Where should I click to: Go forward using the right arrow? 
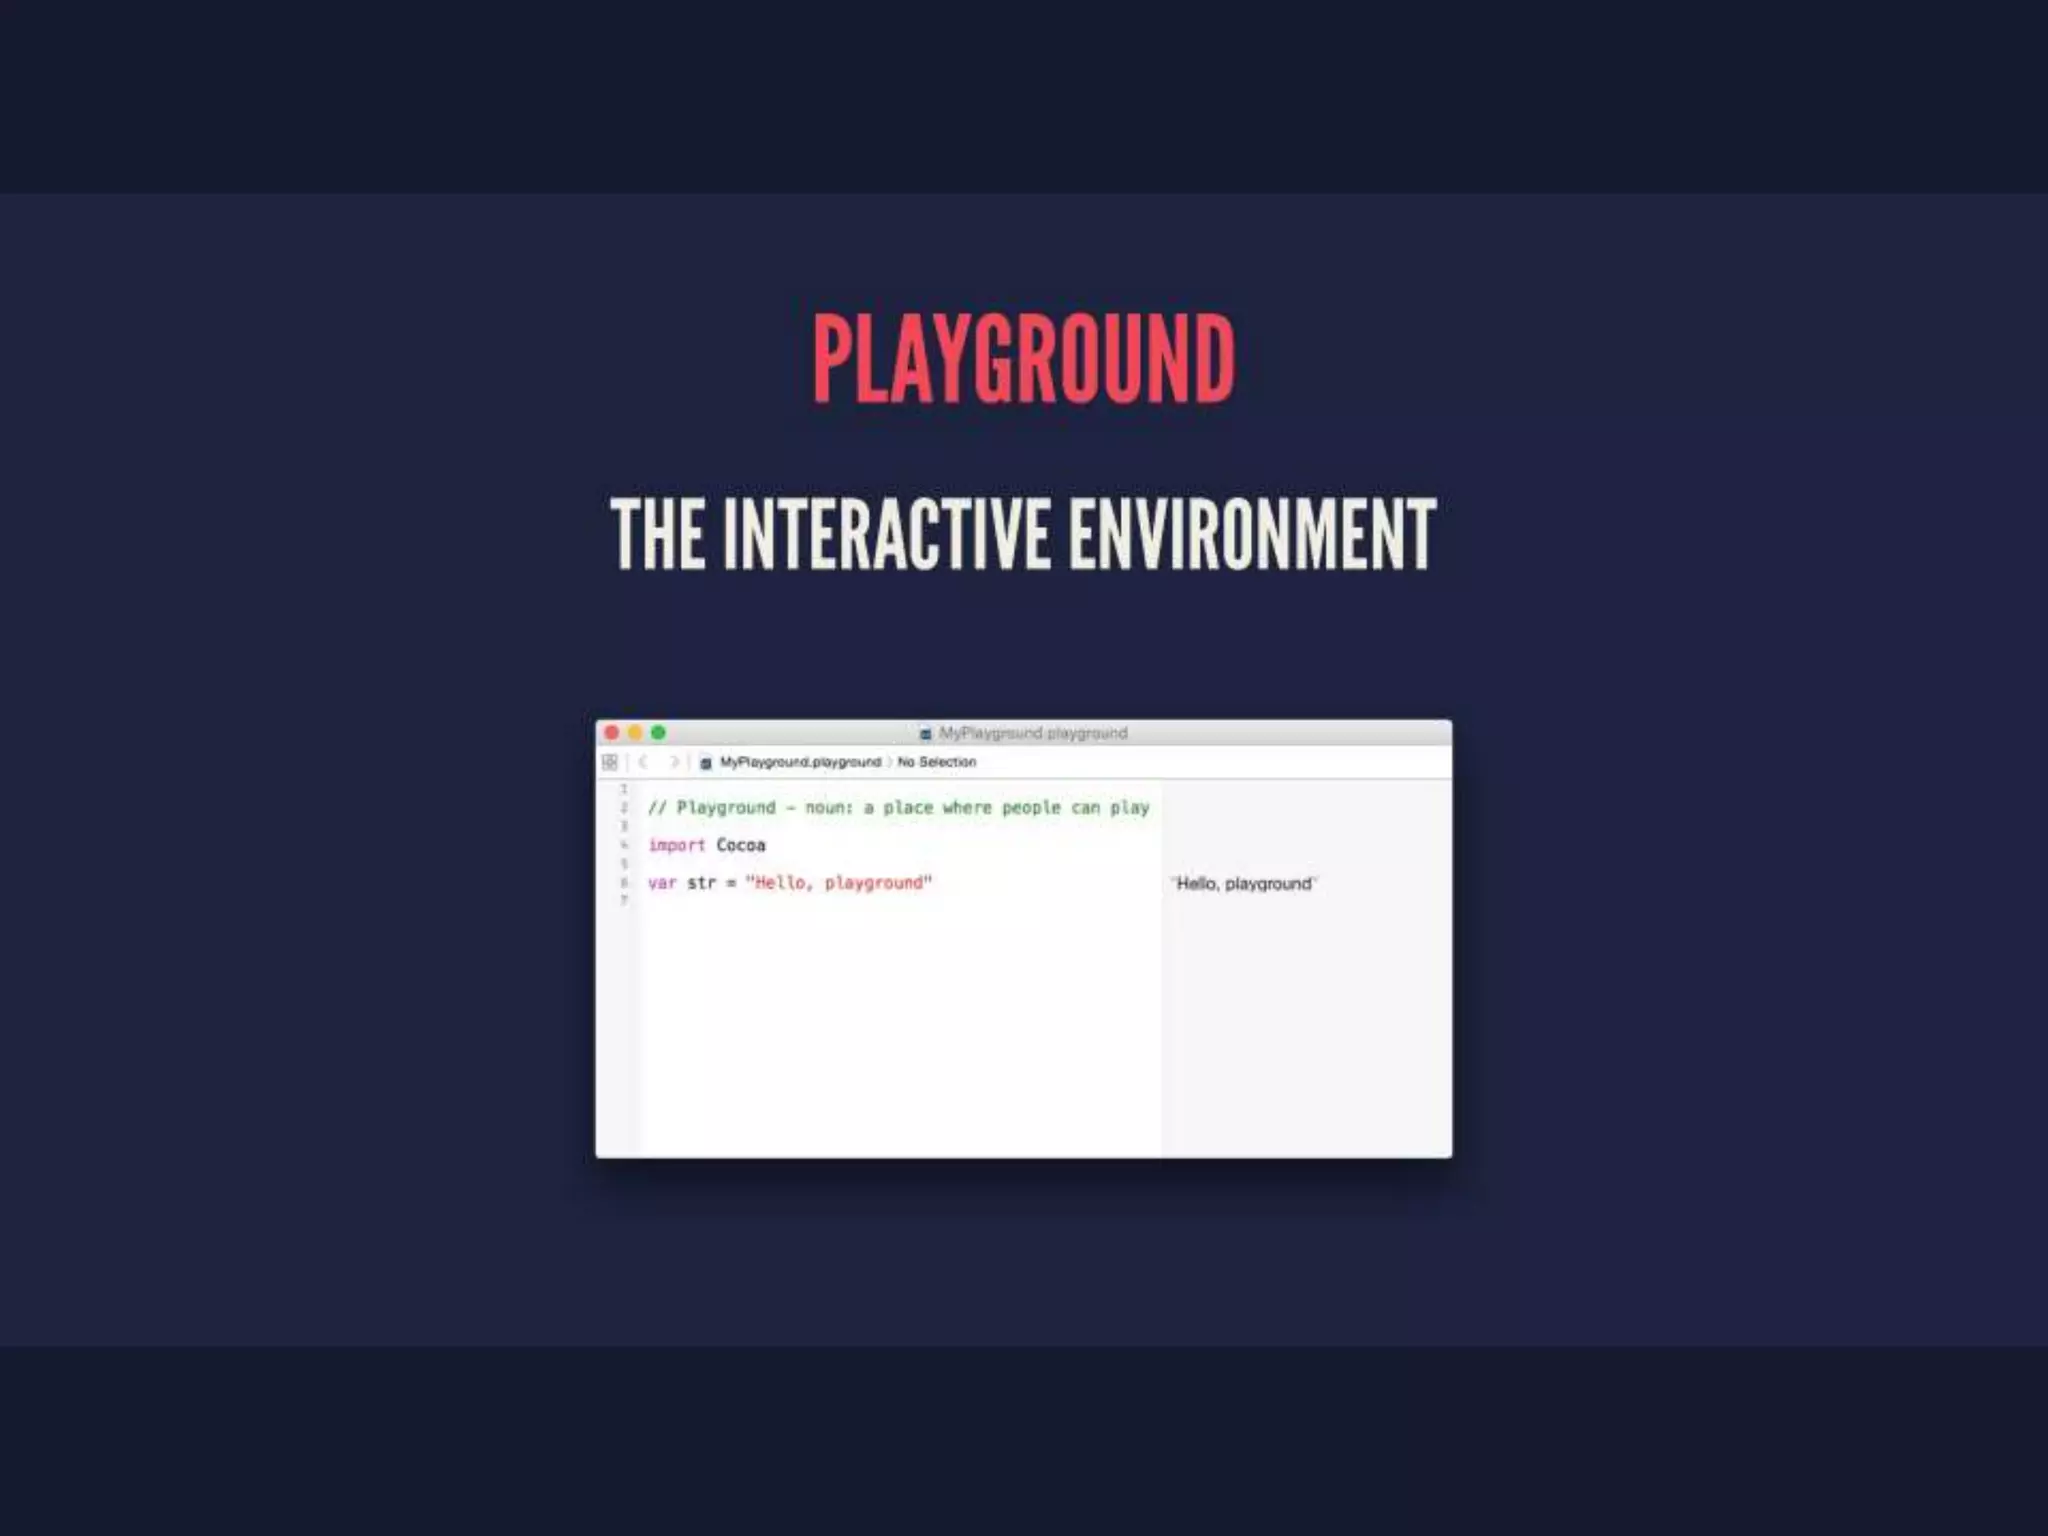pyautogui.click(x=675, y=762)
